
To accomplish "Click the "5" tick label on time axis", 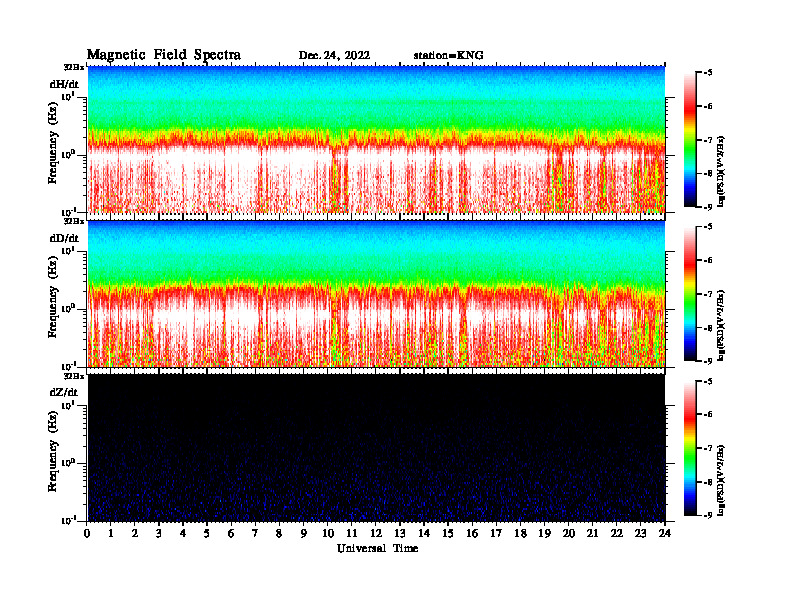I will [207, 534].
